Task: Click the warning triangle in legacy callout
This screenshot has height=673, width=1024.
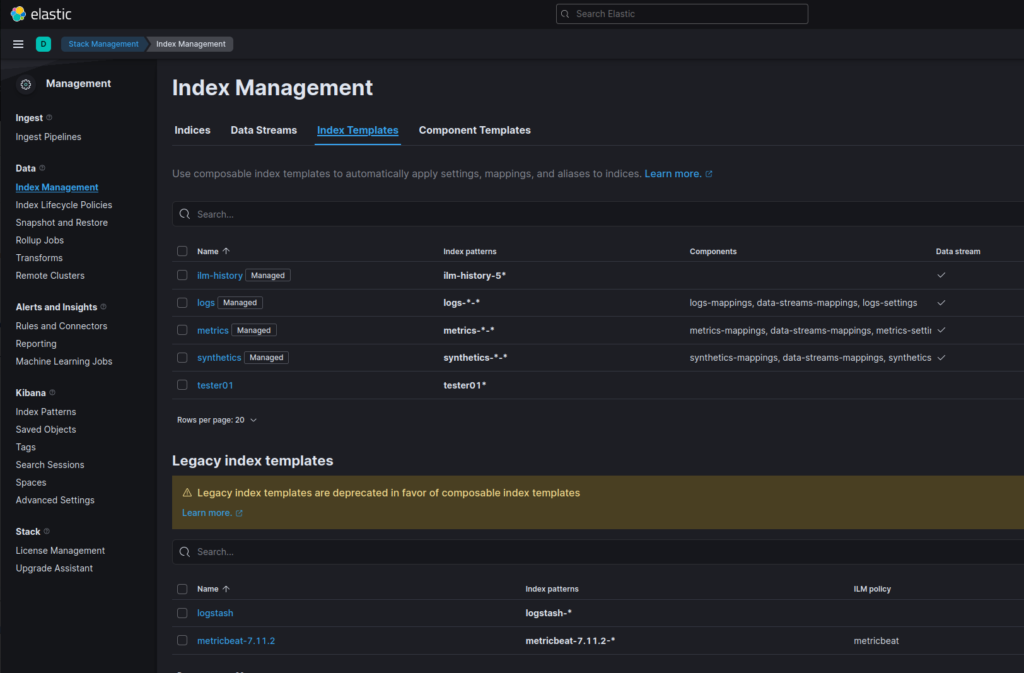Action: 187,493
